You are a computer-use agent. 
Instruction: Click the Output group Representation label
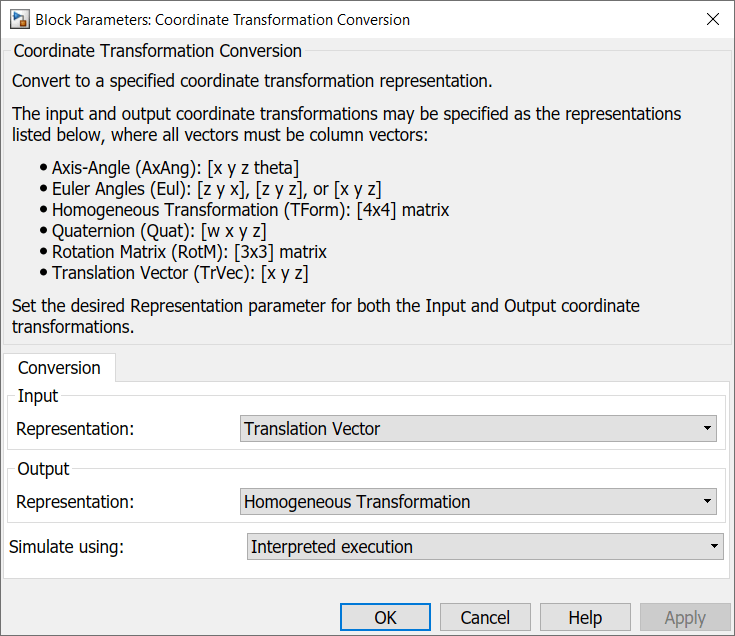click(75, 502)
